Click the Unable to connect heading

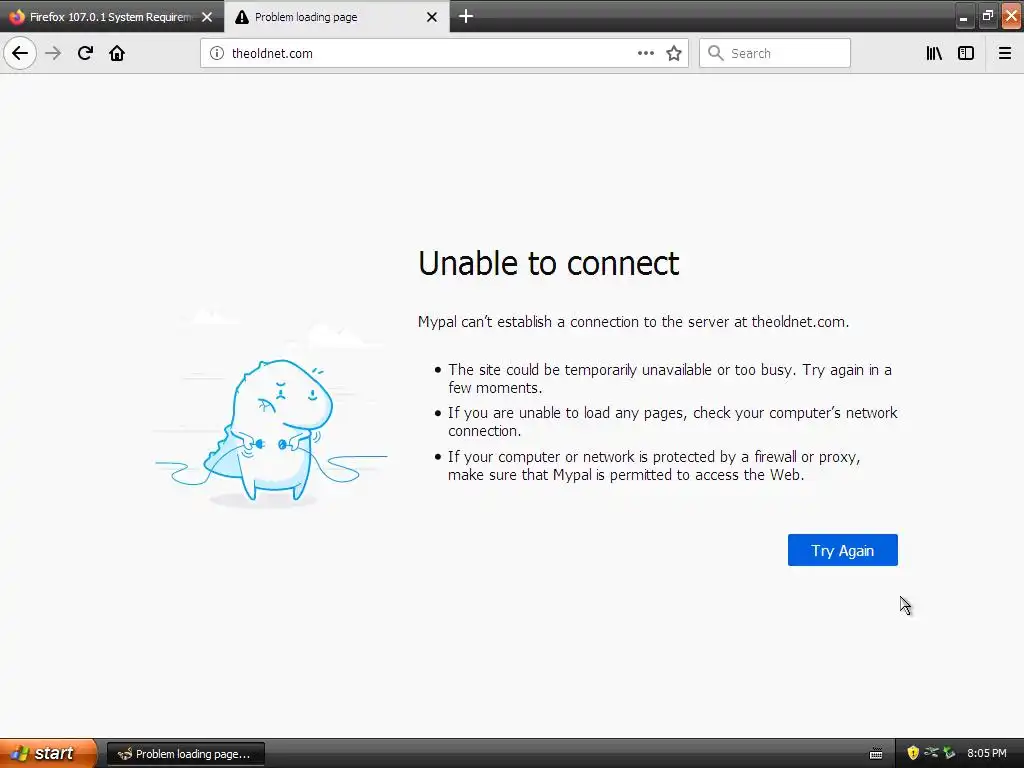(x=549, y=263)
